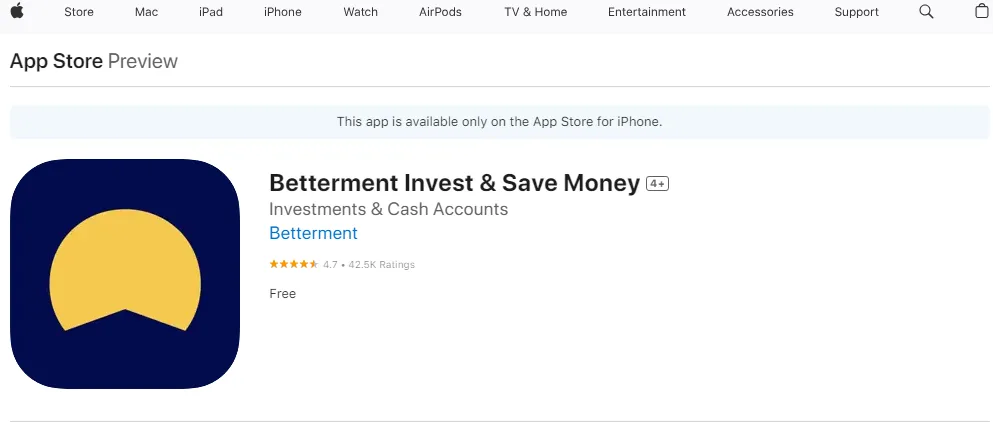
Task: Click the Betterment app icon
Action: point(125,274)
